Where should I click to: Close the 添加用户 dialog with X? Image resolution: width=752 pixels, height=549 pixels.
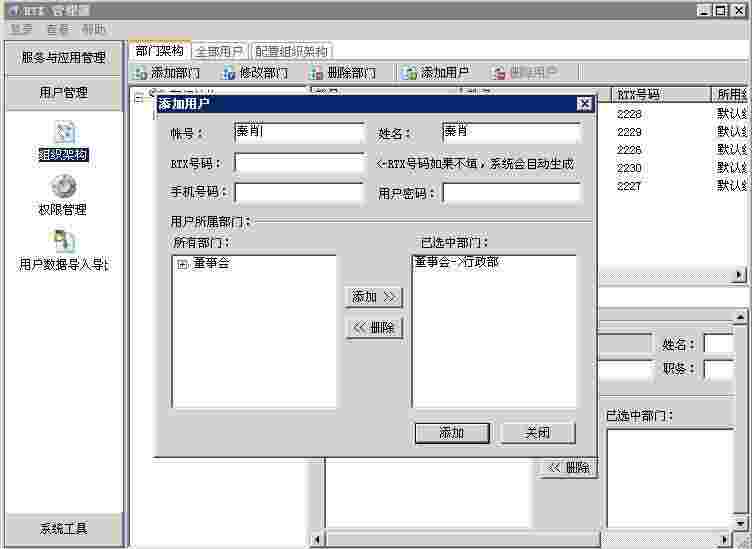click(x=584, y=104)
